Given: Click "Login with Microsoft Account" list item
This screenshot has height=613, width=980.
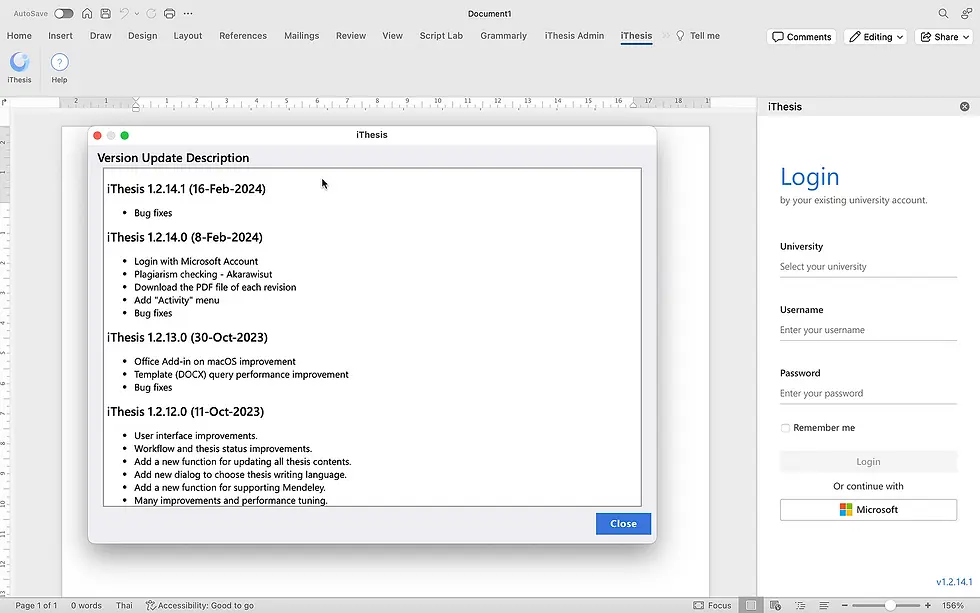Looking at the screenshot, I should pos(196,261).
